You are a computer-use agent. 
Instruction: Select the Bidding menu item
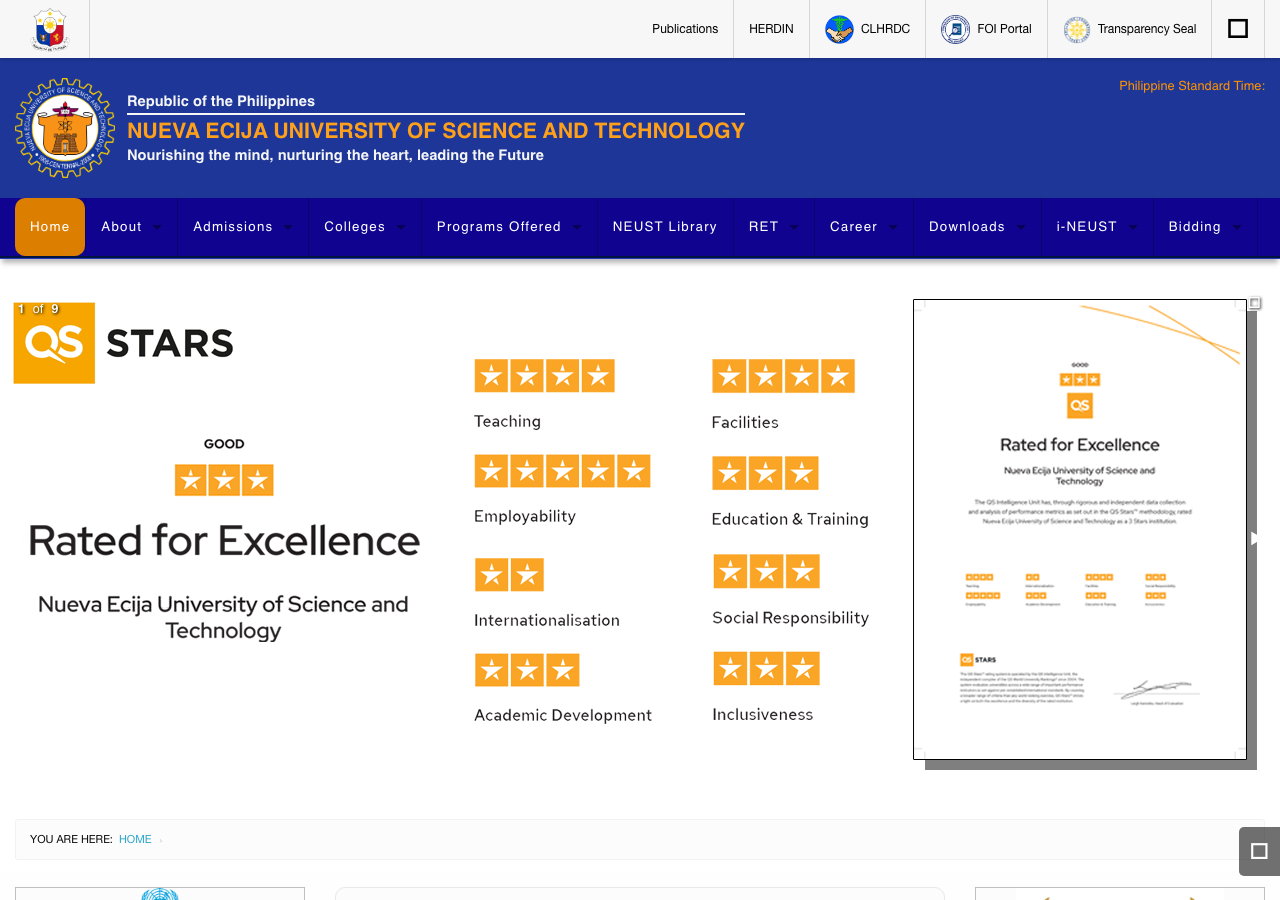(1205, 227)
